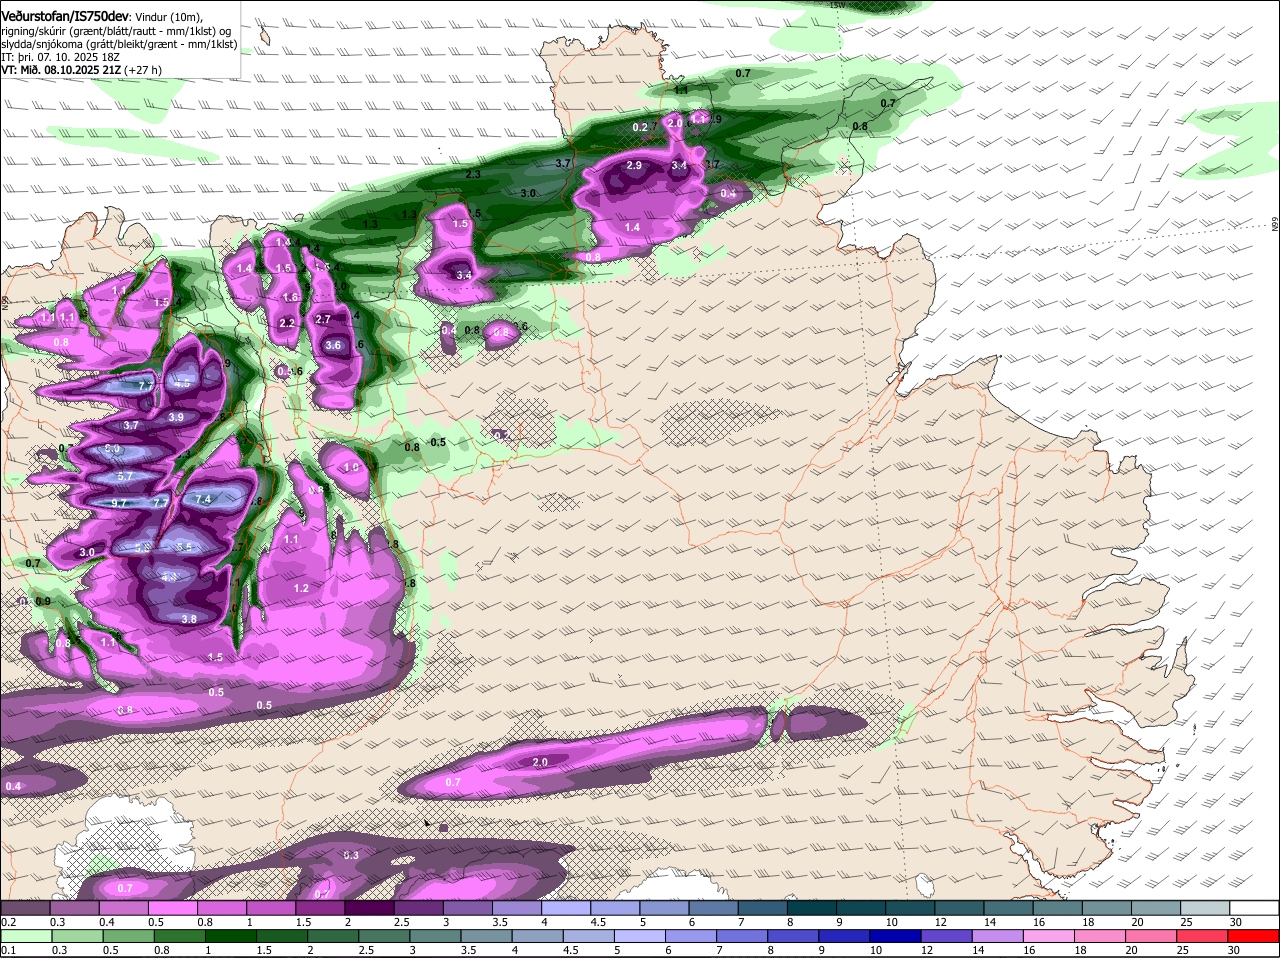This screenshot has width=1280, height=958.
Task: Select the bright pink snow swatch between 0.5 and 0.8
Action: pos(173,908)
